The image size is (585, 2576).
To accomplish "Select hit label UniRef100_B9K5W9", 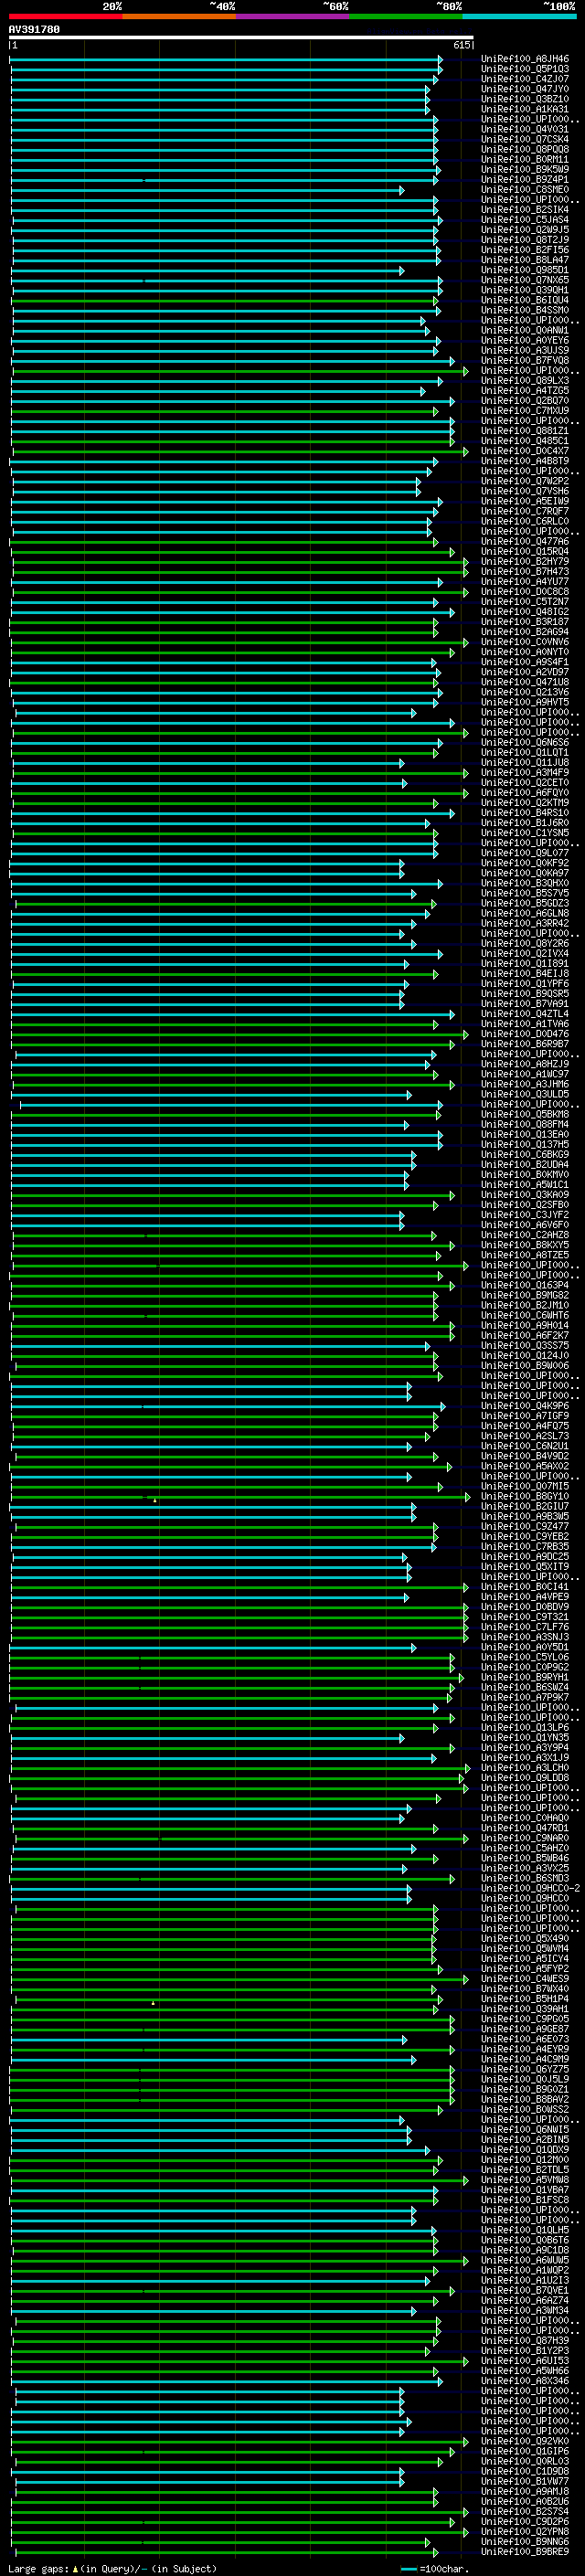I will [525, 169].
